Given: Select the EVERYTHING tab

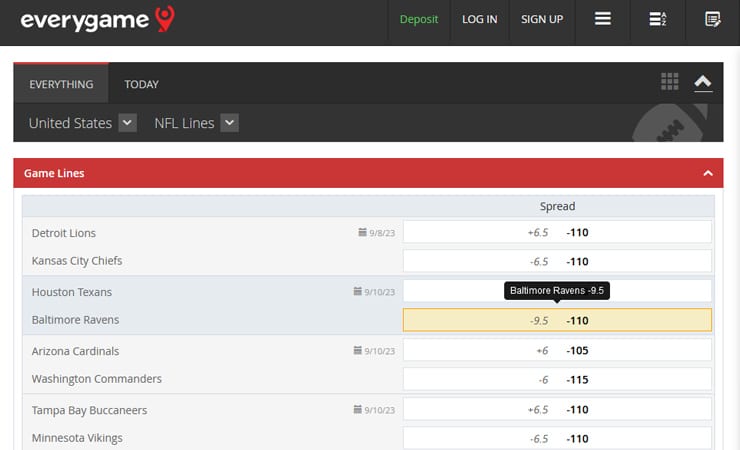Looking at the screenshot, I should [x=61, y=83].
